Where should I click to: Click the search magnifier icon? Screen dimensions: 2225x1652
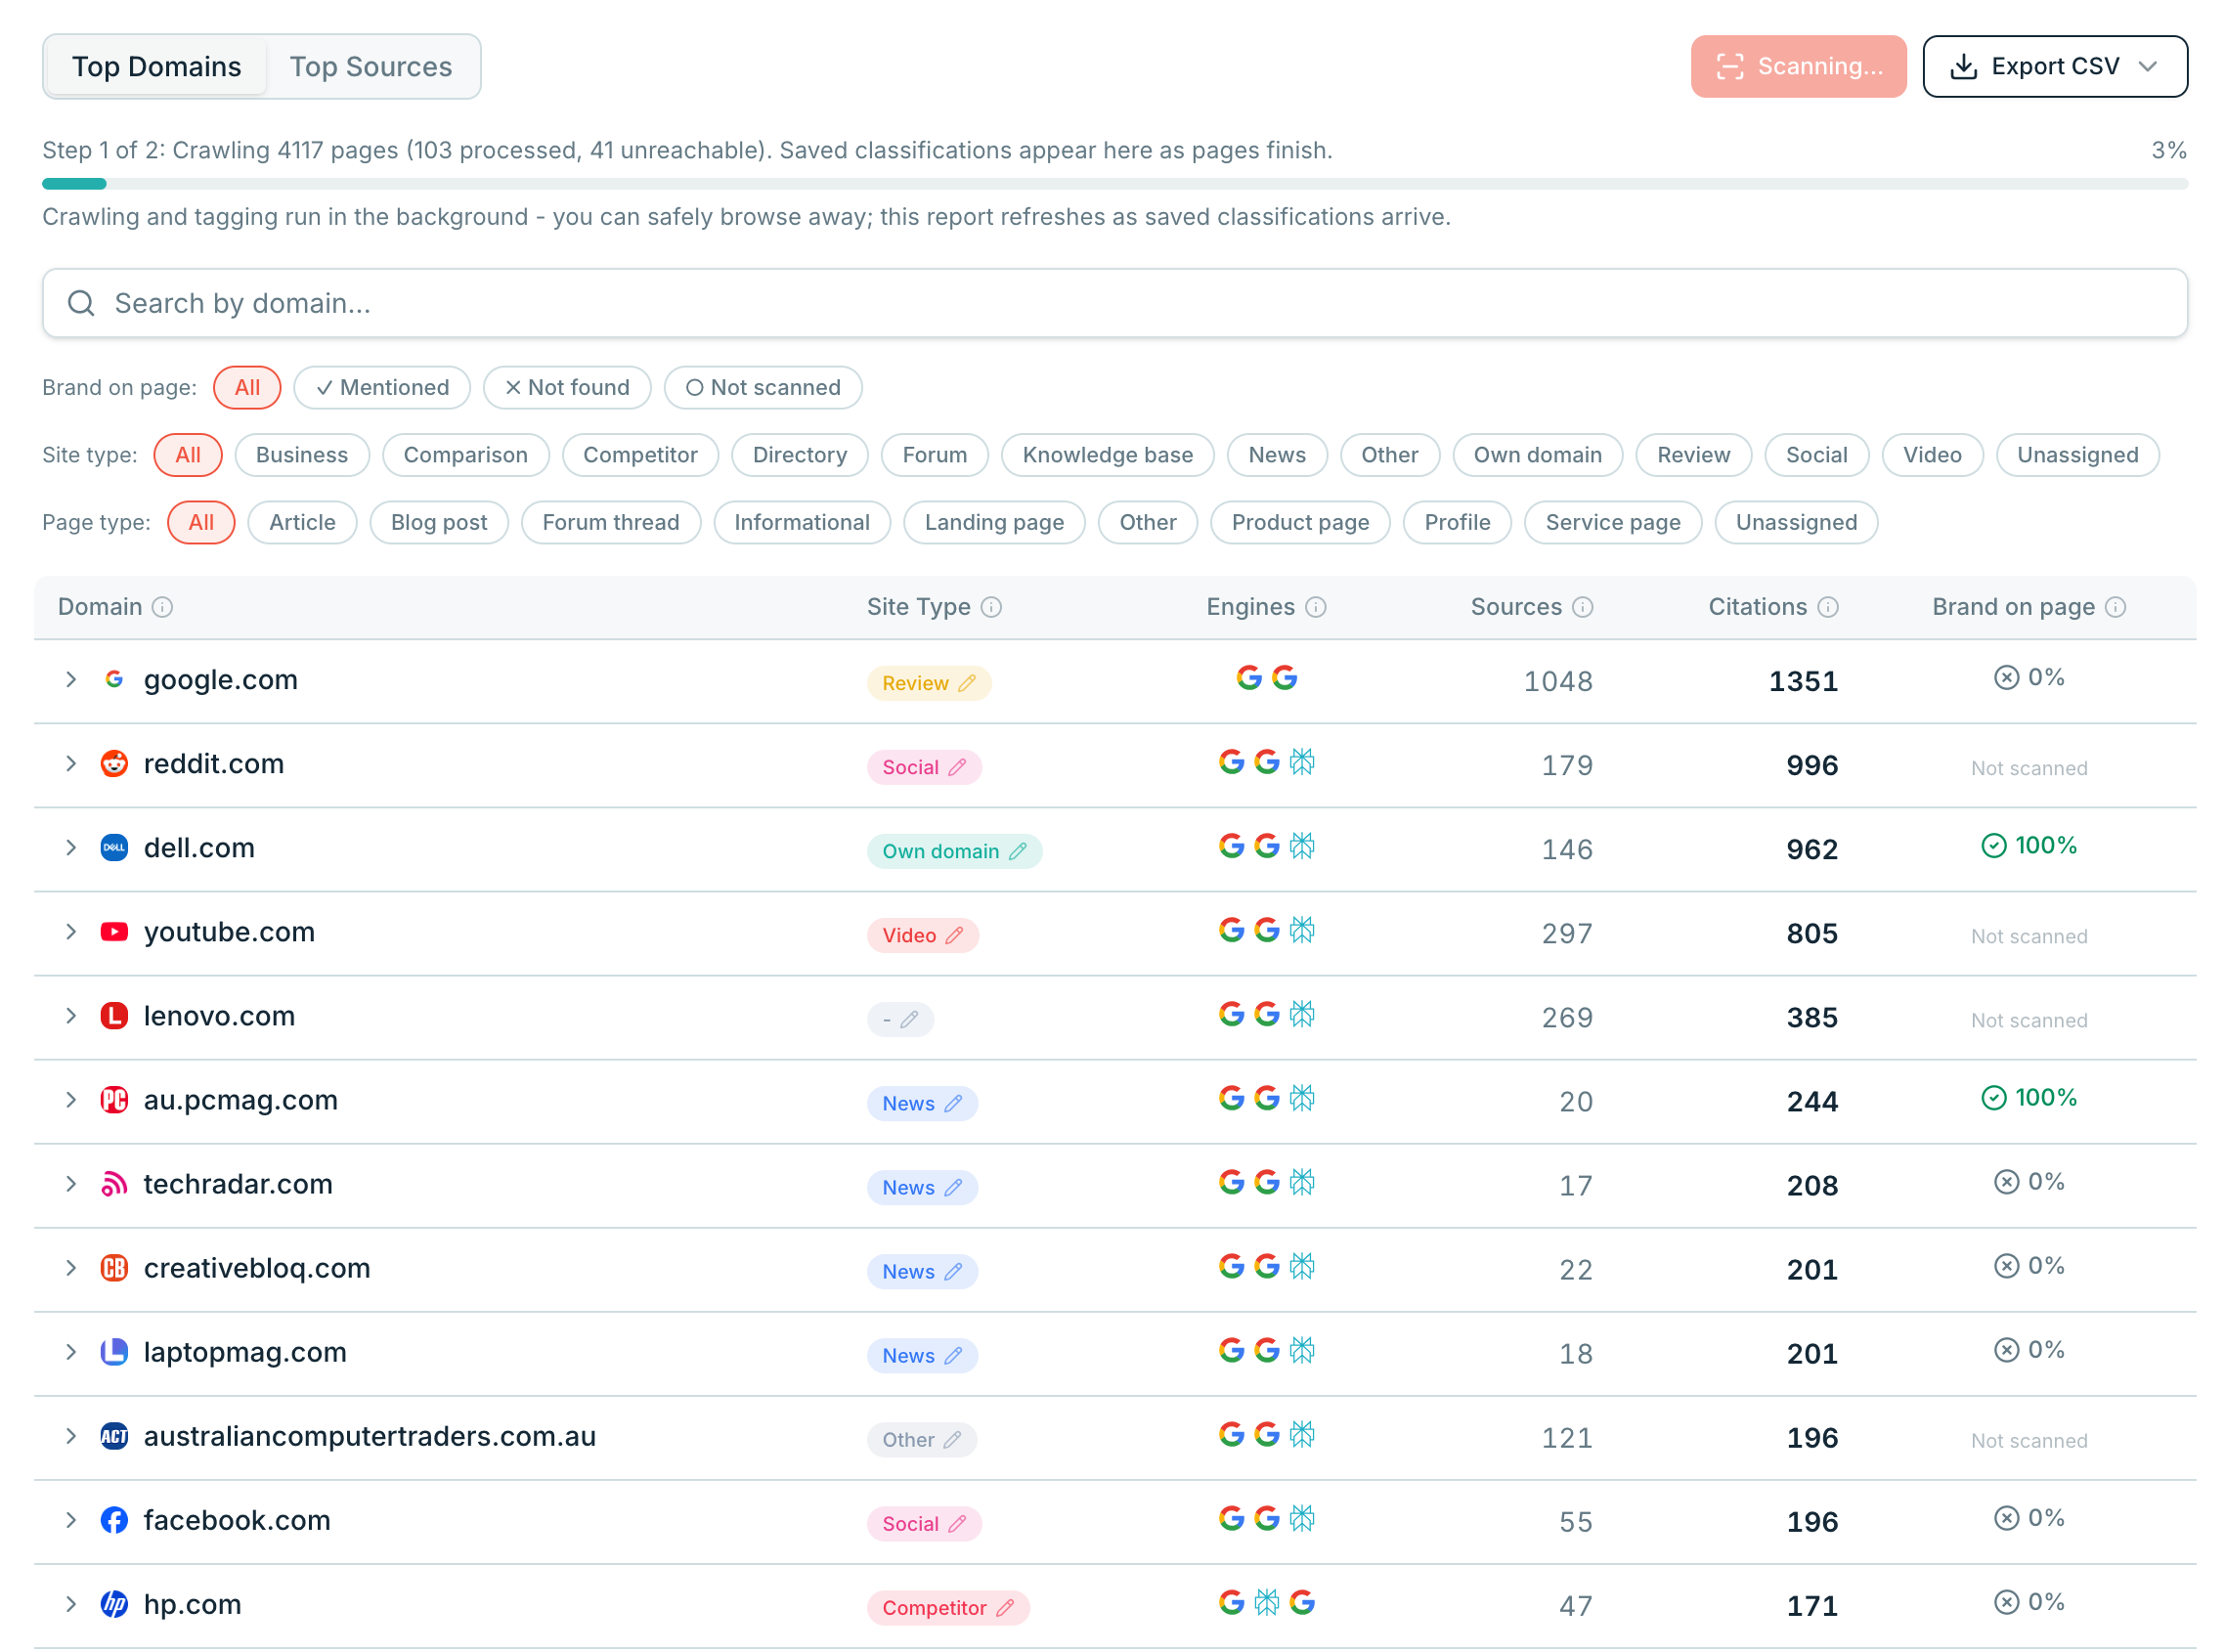[x=81, y=303]
